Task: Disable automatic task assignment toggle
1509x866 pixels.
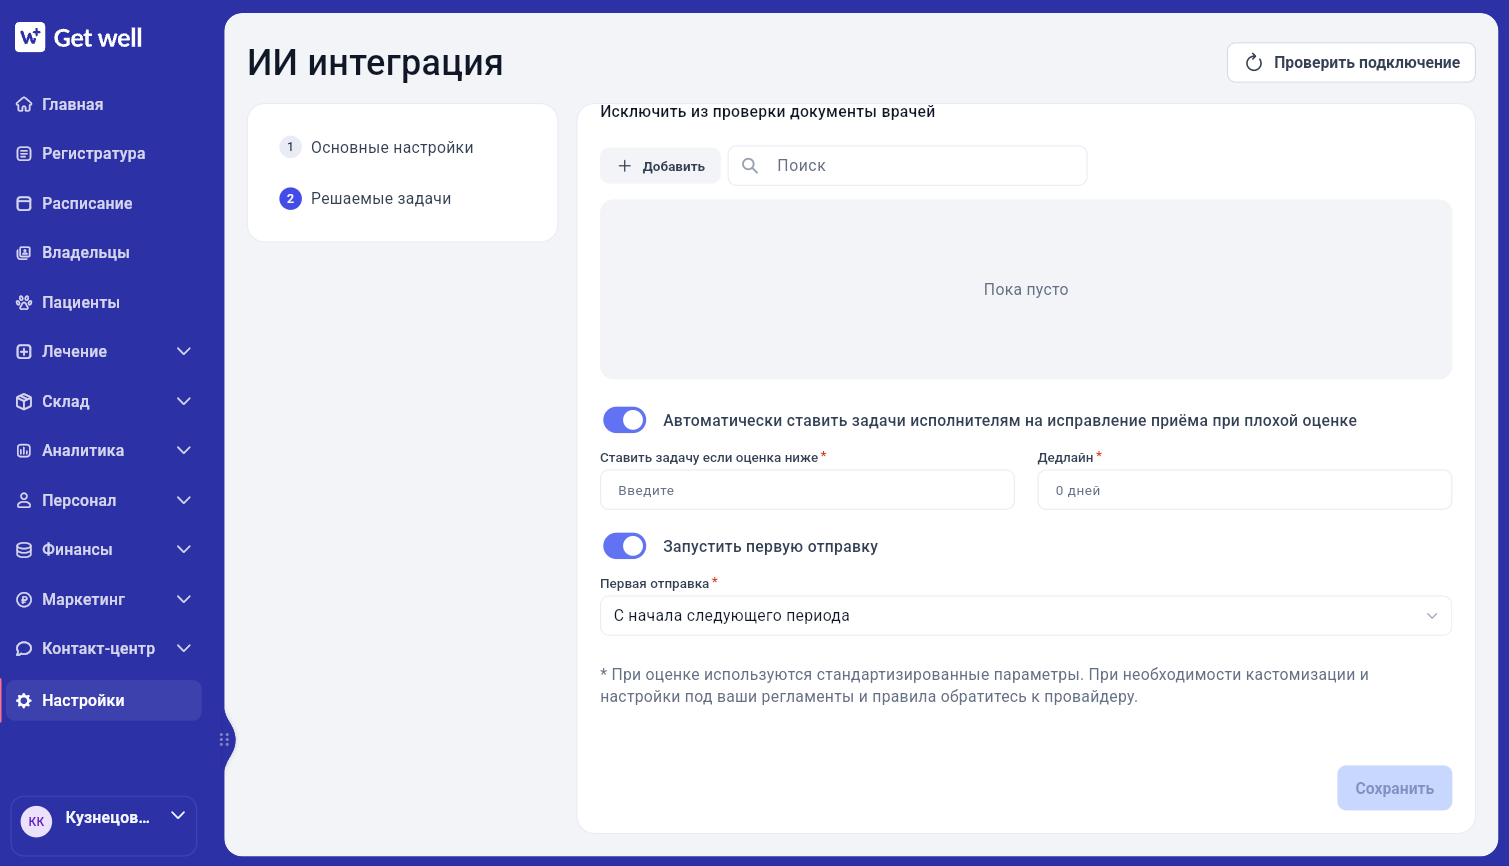Action: point(625,420)
